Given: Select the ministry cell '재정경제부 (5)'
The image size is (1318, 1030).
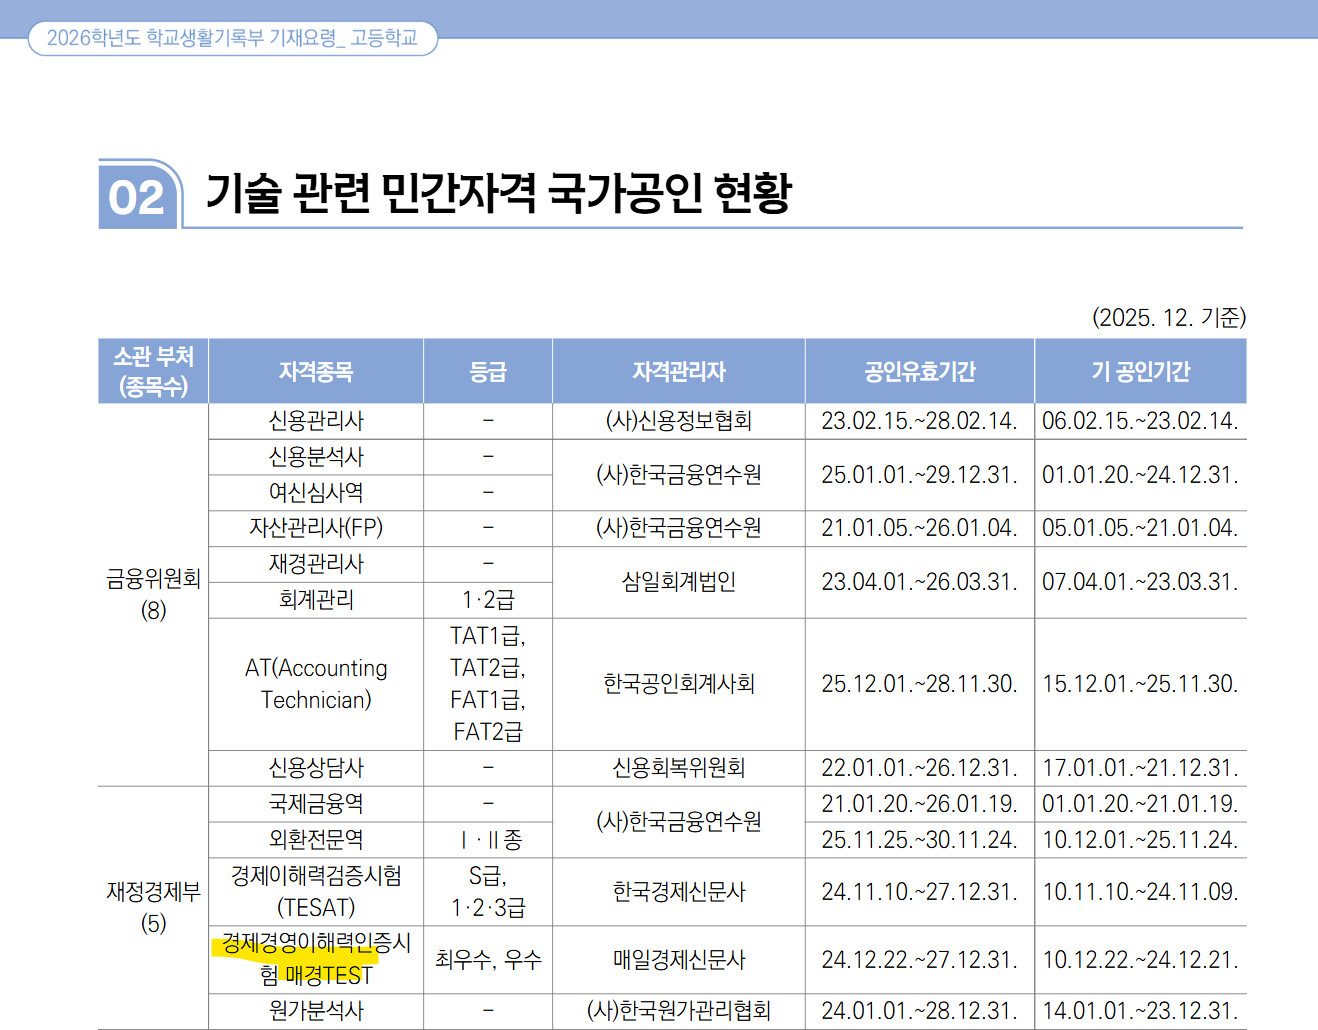Looking at the screenshot, I should click(x=153, y=907).
